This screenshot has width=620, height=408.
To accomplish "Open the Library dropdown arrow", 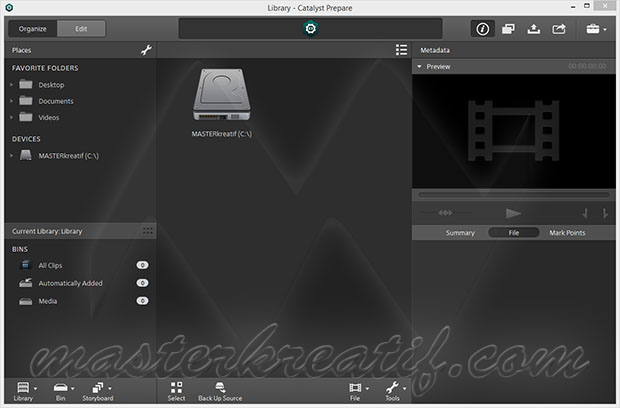I will point(36,389).
